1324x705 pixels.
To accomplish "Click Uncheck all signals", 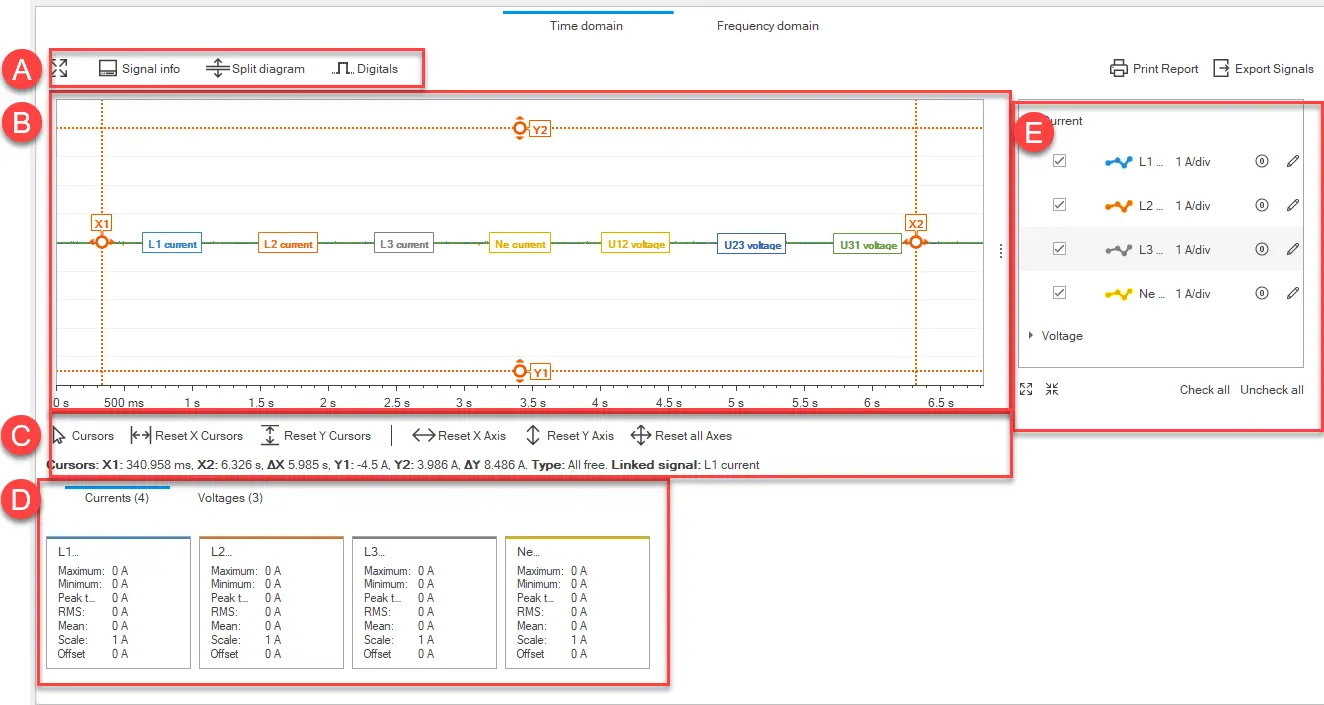I will click(x=1271, y=390).
